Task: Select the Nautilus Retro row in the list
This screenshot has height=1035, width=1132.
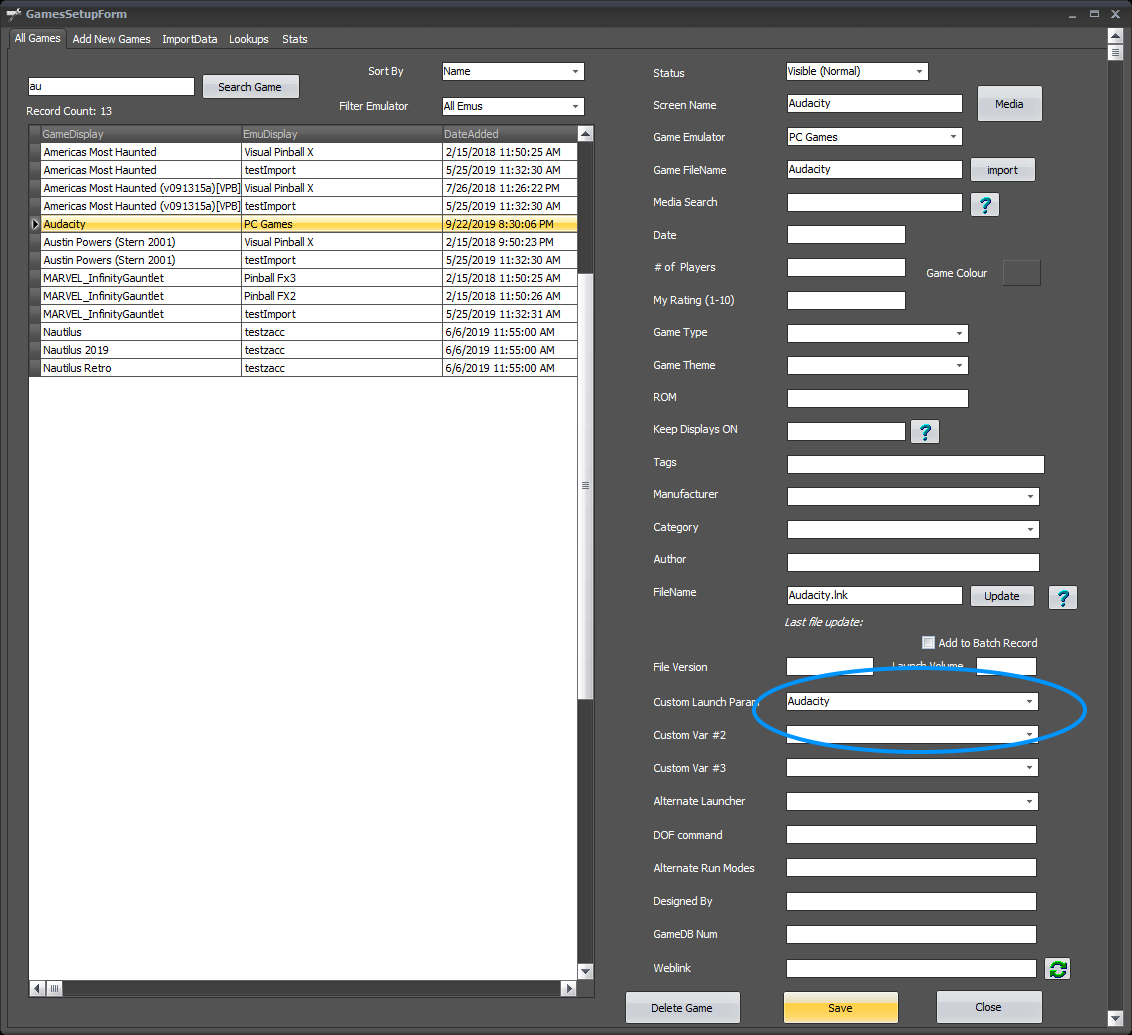Action: [140, 368]
